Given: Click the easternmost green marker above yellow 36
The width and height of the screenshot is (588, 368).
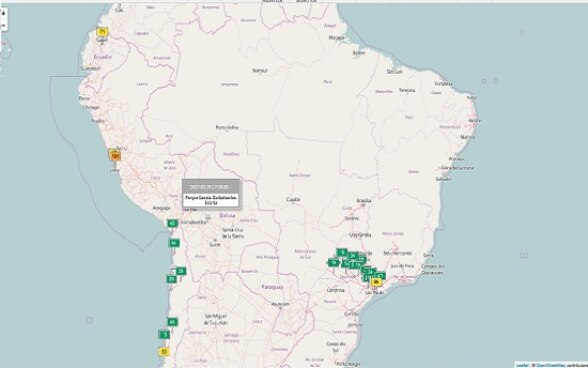Looking at the screenshot, I should (381, 276).
